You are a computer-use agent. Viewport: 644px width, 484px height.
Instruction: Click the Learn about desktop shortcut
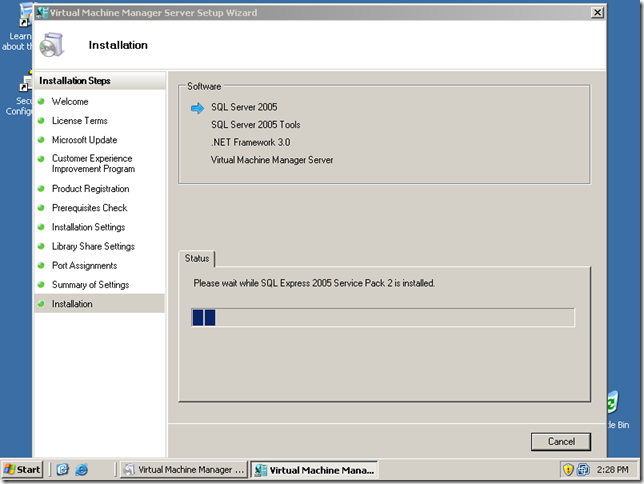click(17, 27)
